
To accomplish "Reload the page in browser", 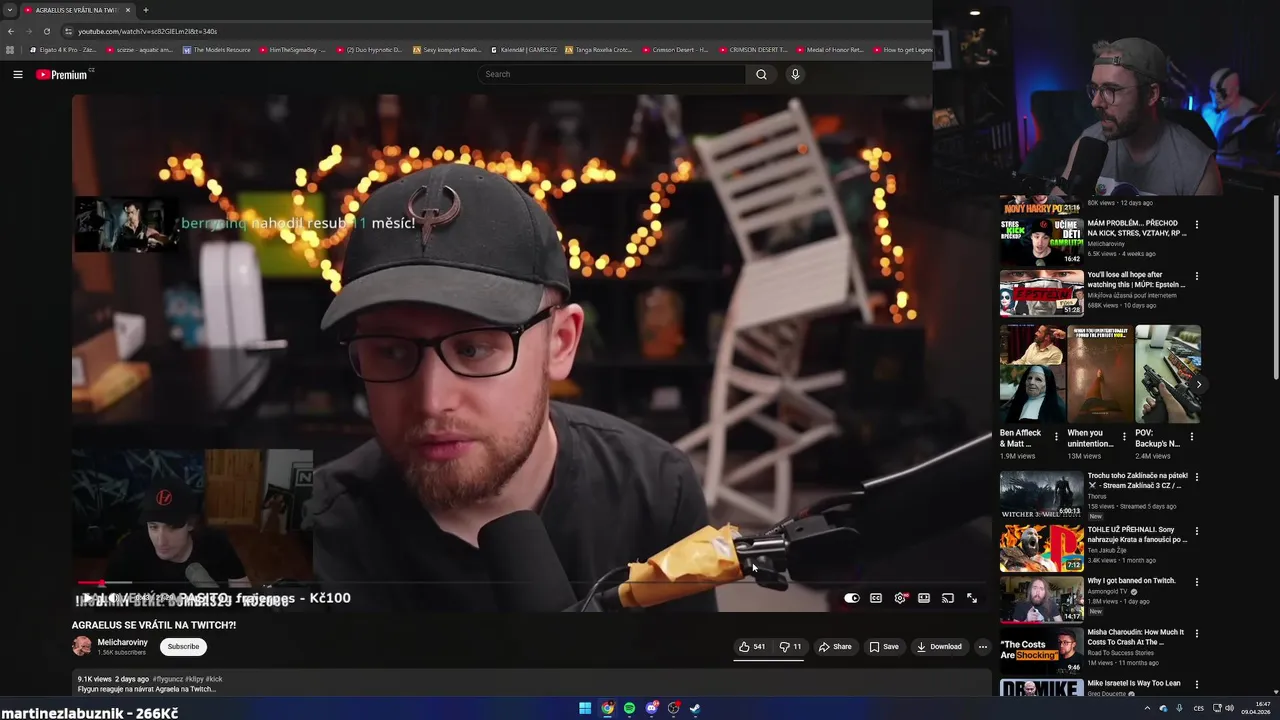I will (46, 31).
